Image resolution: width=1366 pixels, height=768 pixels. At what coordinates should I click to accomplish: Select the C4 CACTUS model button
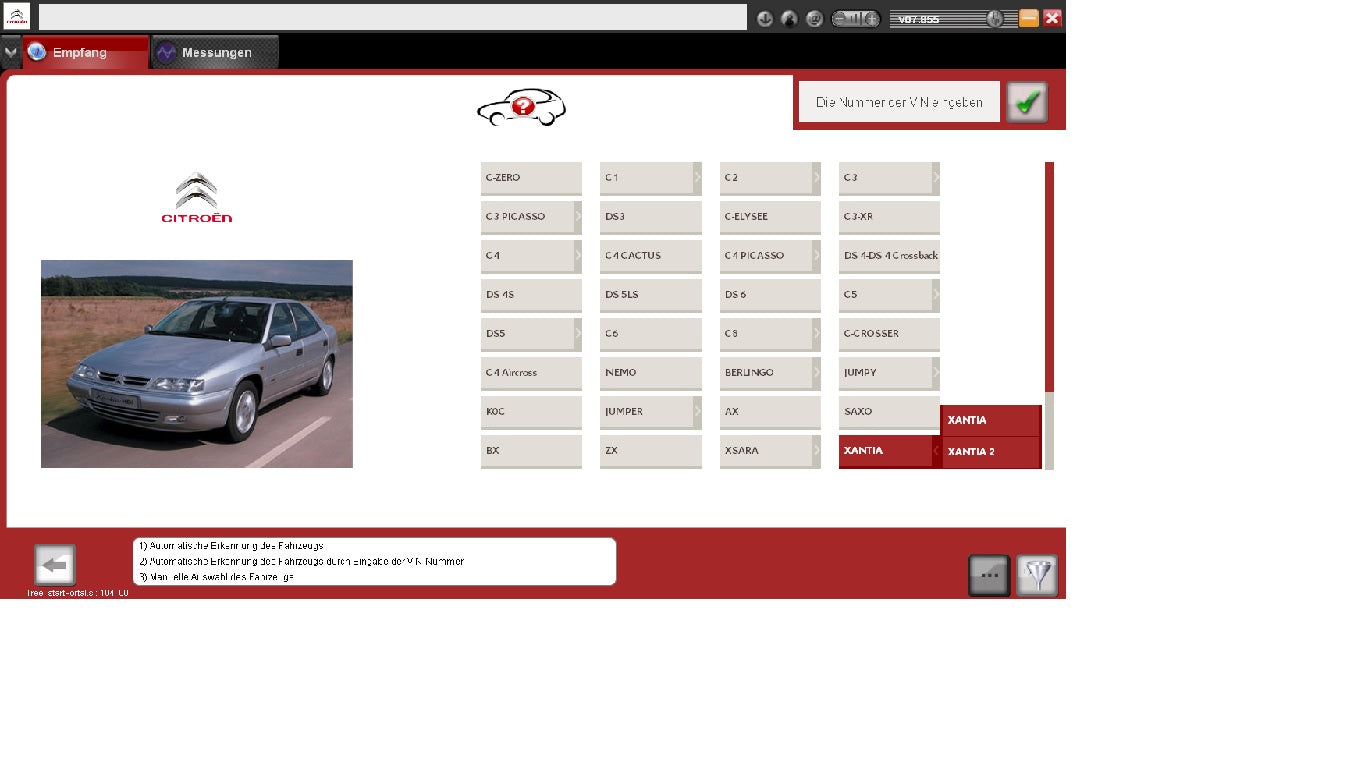pyautogui.click(x=650, y=255)
